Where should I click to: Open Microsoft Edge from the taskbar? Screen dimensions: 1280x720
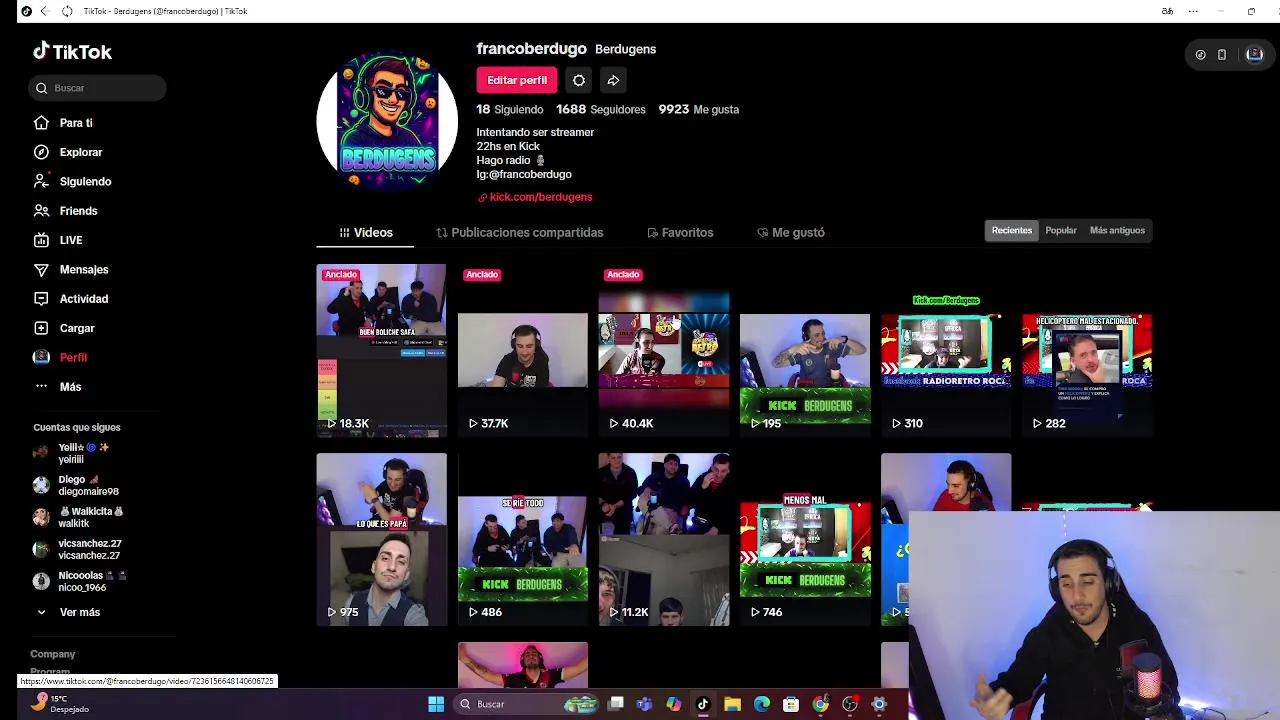pyautogui.click(x=761, y=704)
